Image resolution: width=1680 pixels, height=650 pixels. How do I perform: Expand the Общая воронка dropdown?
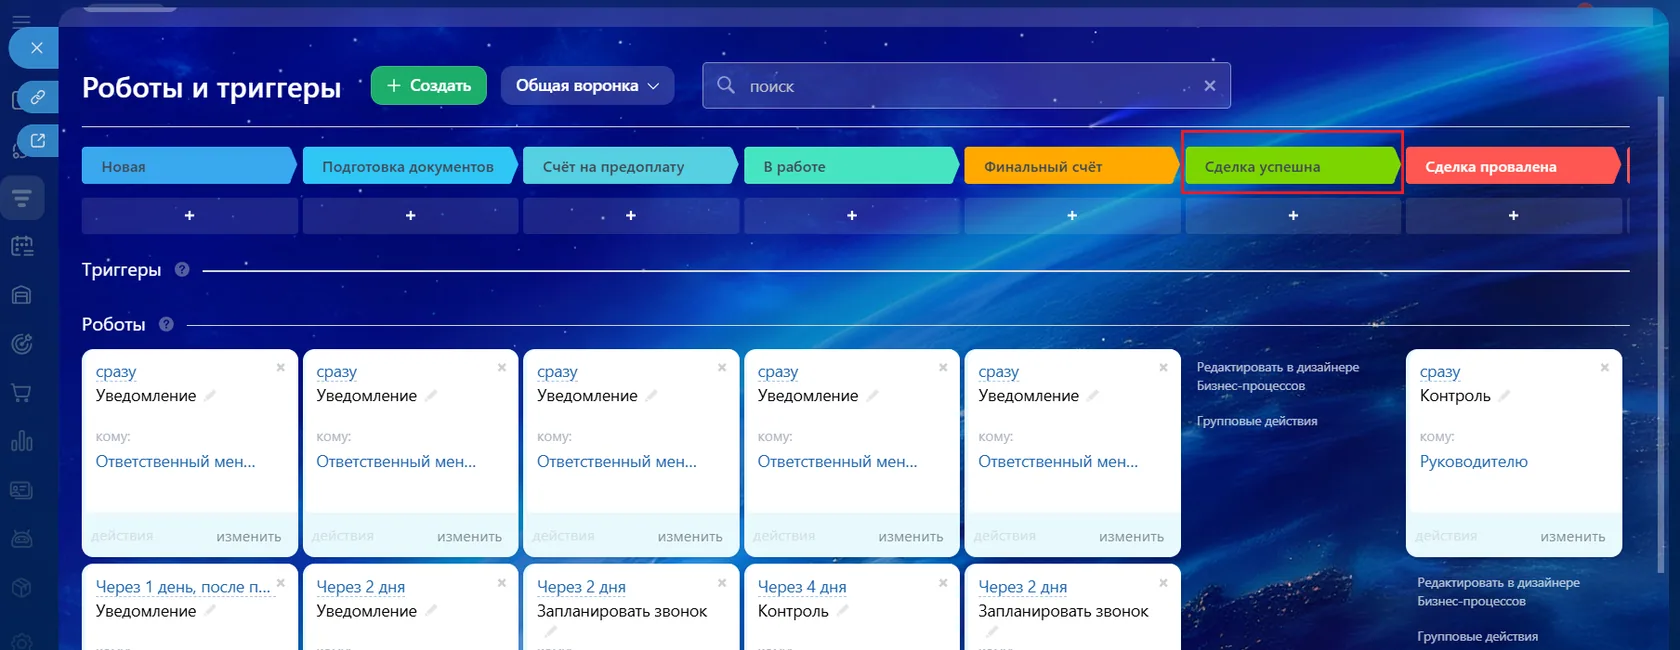[x=588, y=86]
